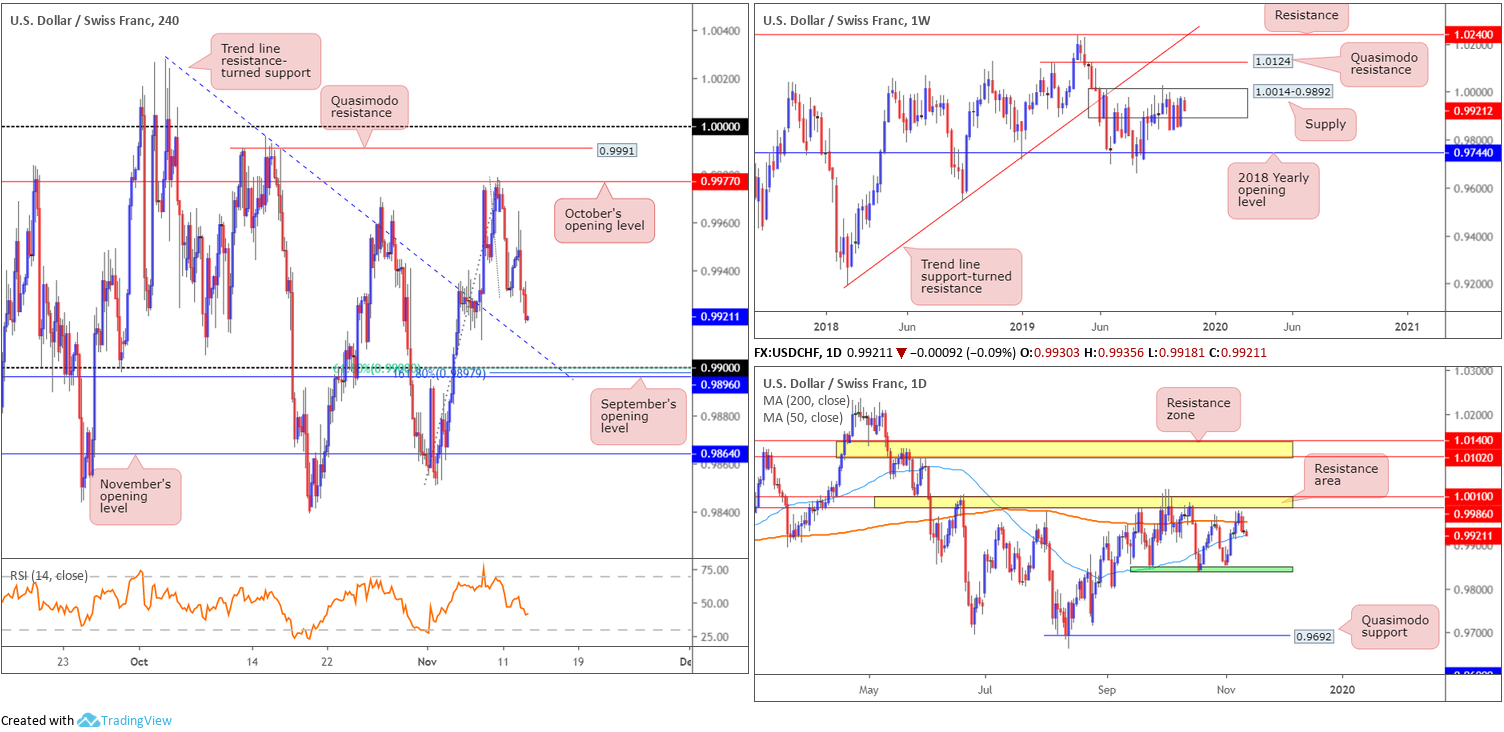Click November's opening level callout

click(x=135, y=497)
